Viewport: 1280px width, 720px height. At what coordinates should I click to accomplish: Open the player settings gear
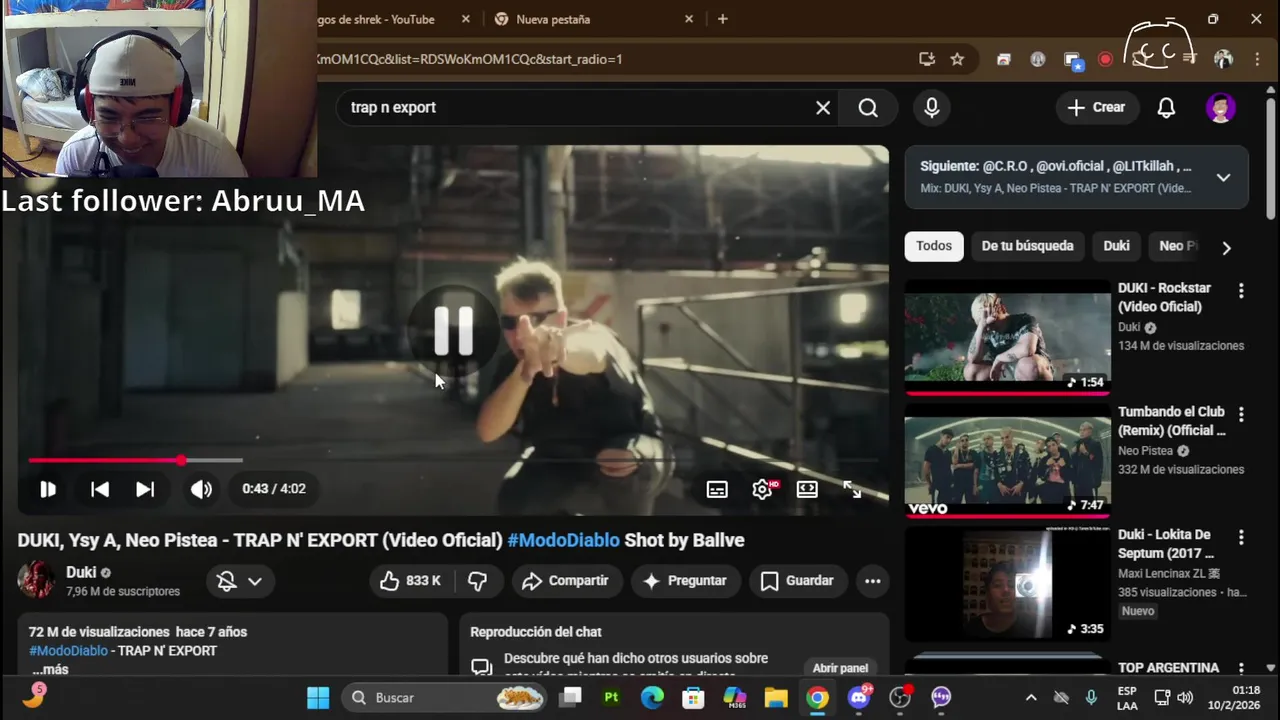[763, 489]
